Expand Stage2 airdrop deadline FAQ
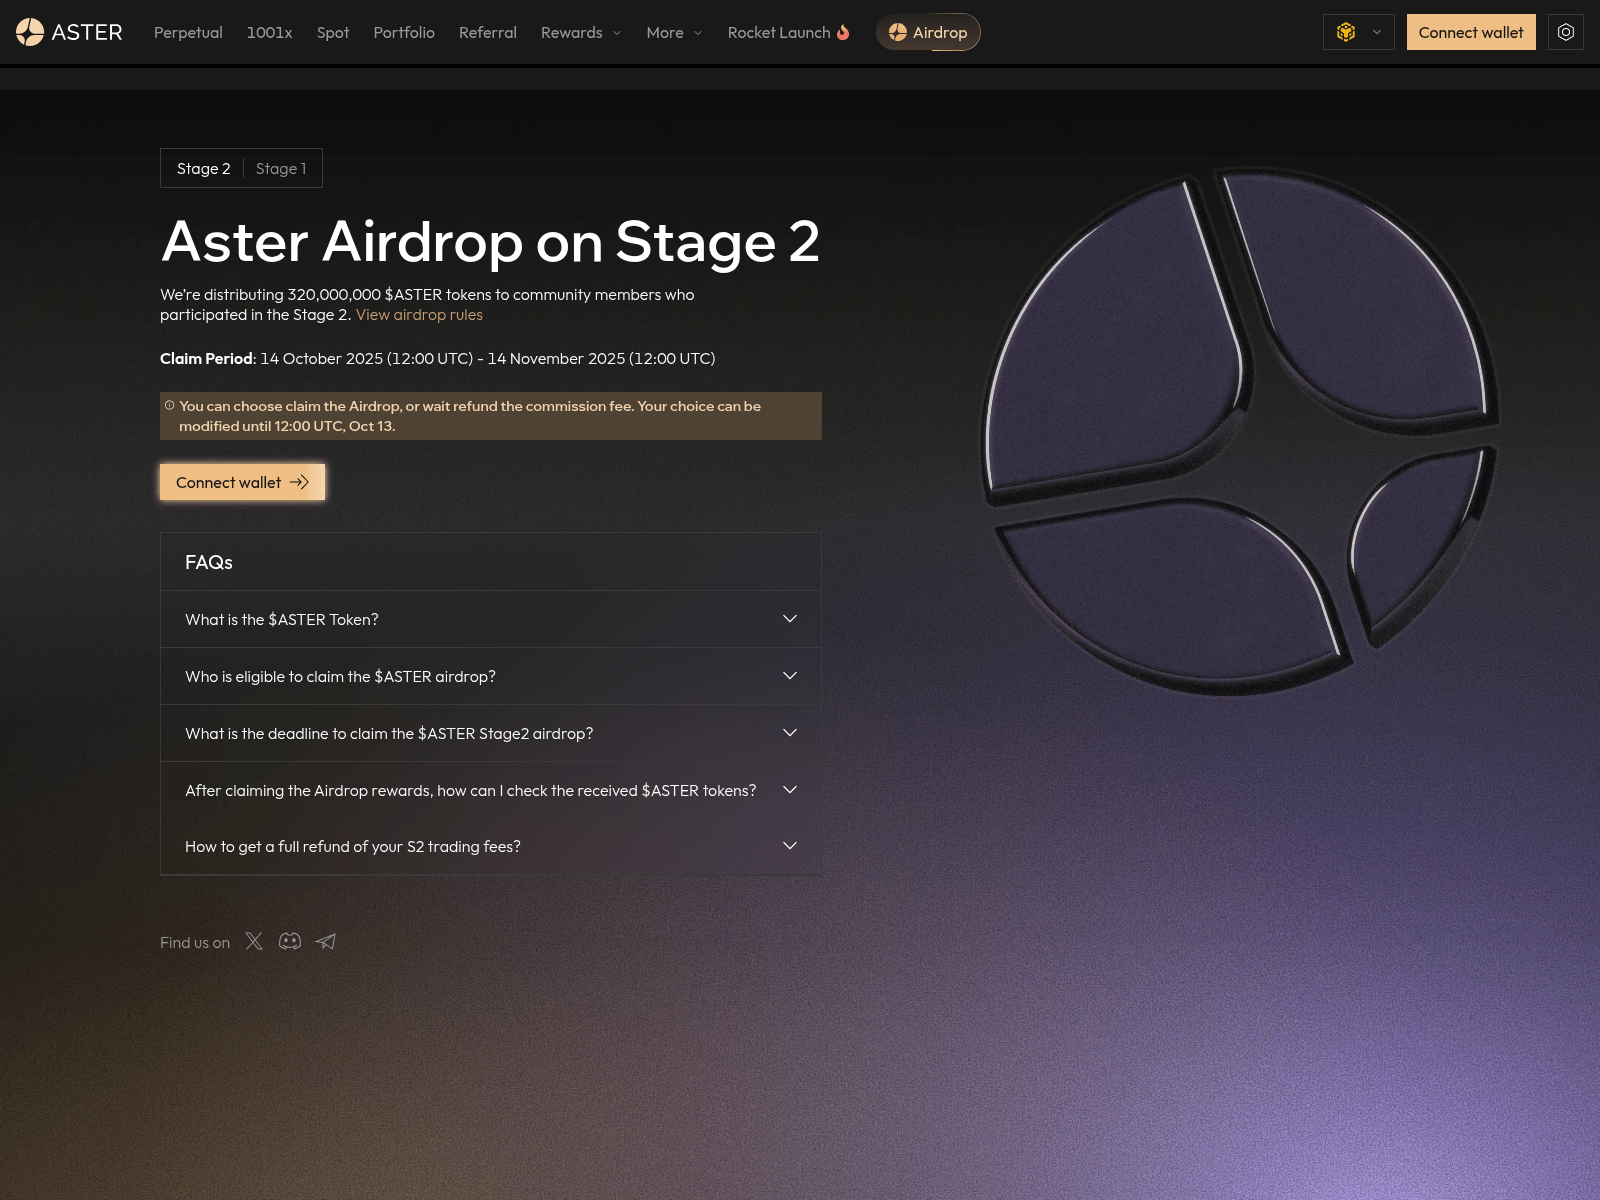The width and height of the screenshot is (1600, 1200). (491, 733)
